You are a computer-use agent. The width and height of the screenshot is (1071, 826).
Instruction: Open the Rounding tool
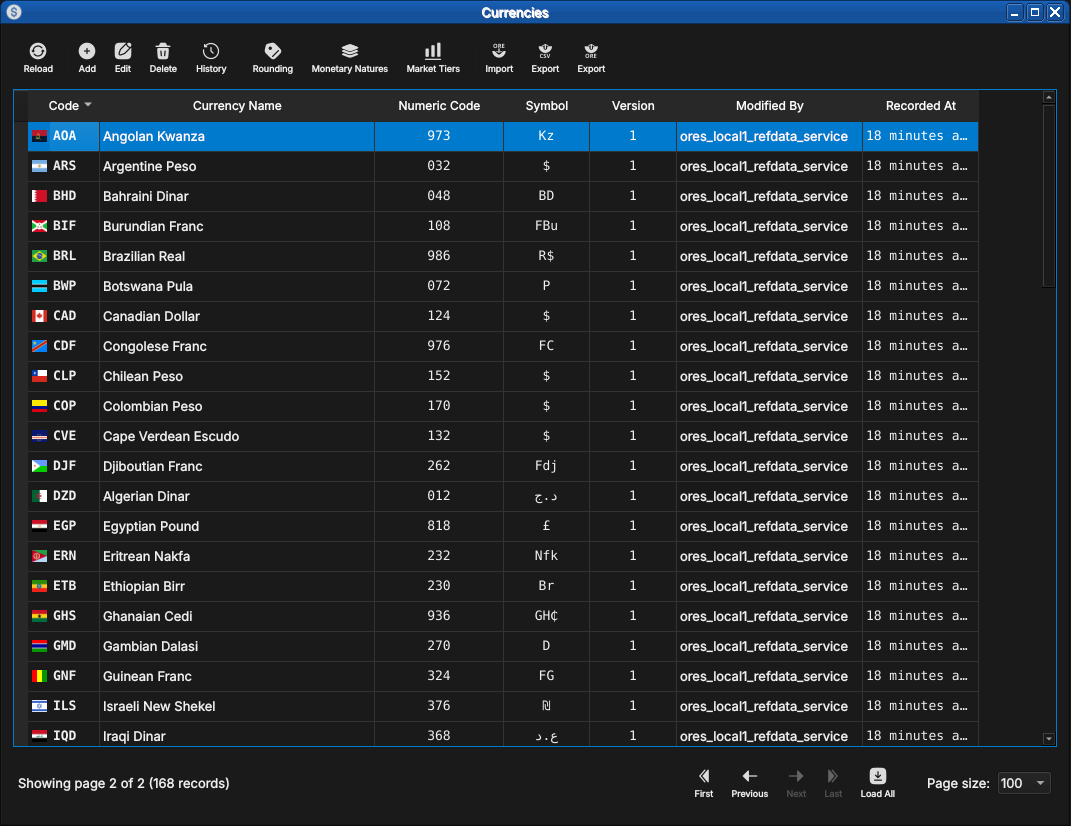coord(273,58)
